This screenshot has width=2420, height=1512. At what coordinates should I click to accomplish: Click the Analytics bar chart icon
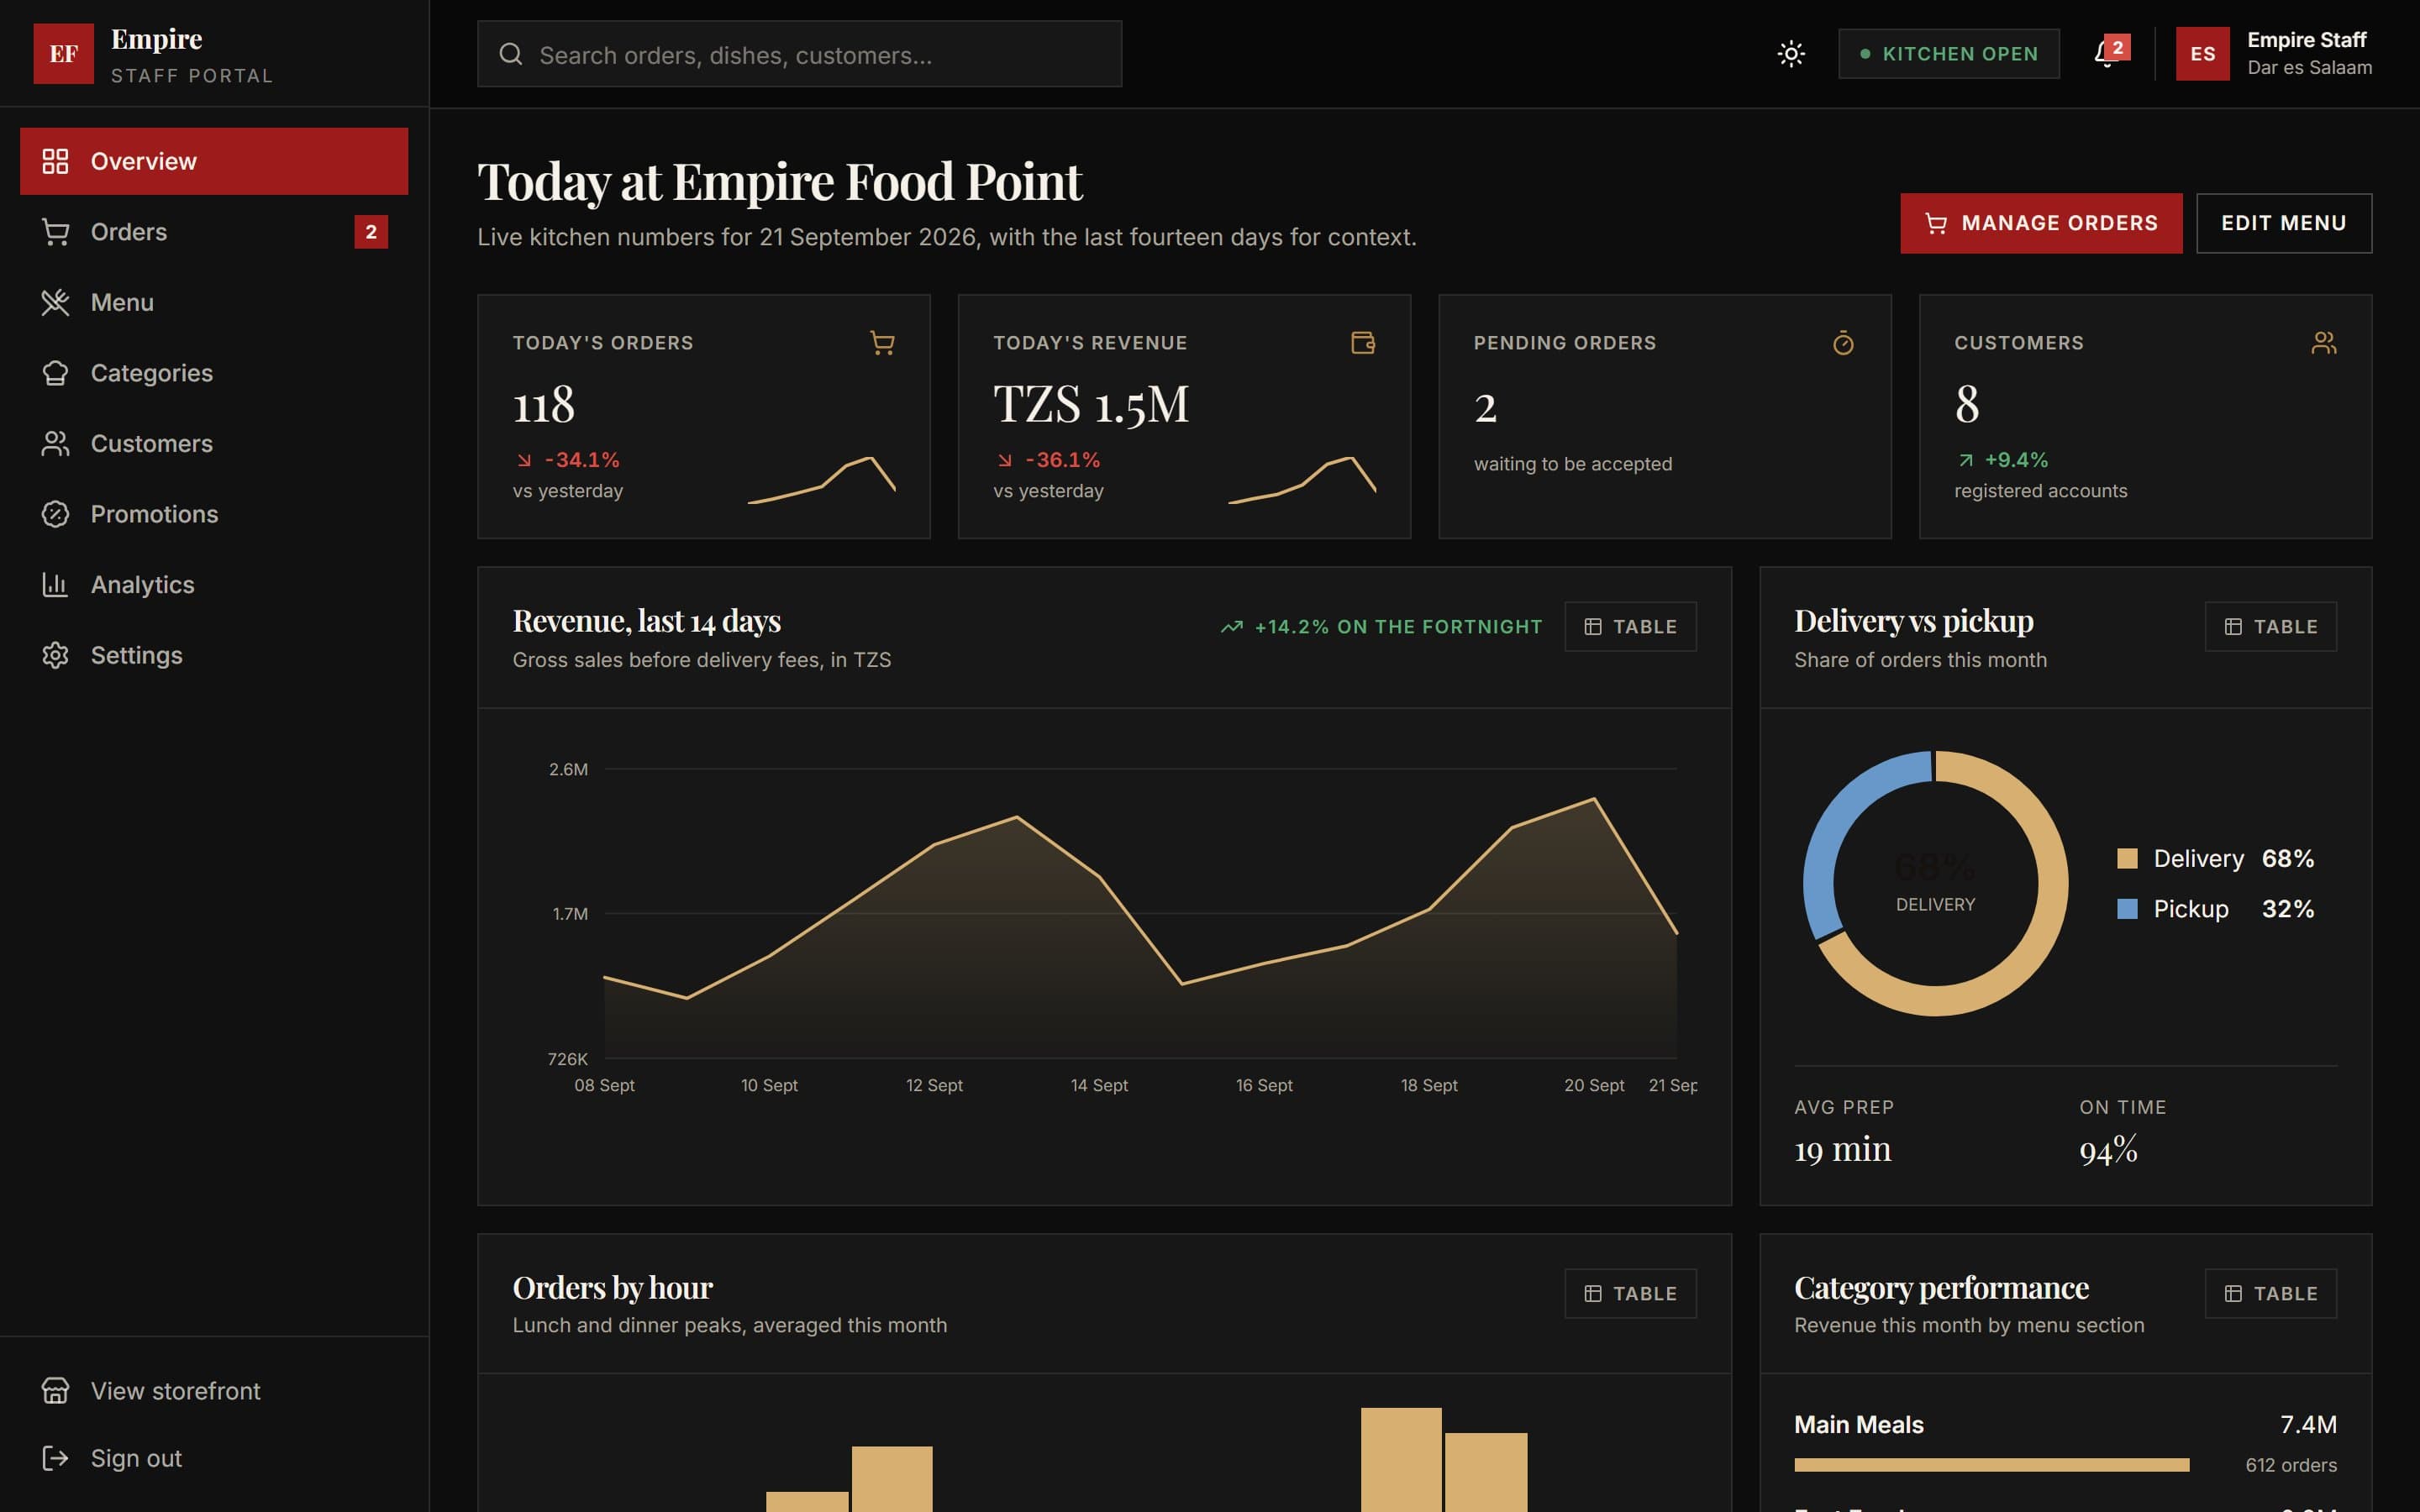pos(55,584)
